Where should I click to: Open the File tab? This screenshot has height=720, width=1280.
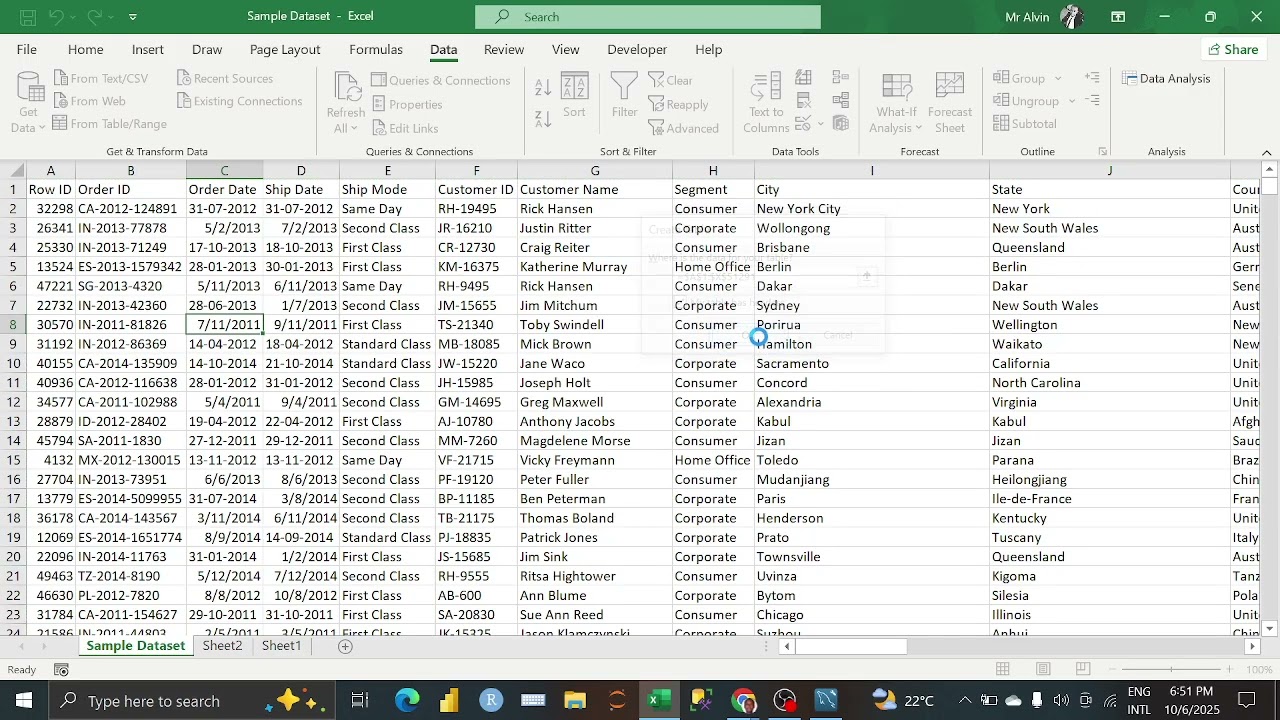[x=27, y=49]
